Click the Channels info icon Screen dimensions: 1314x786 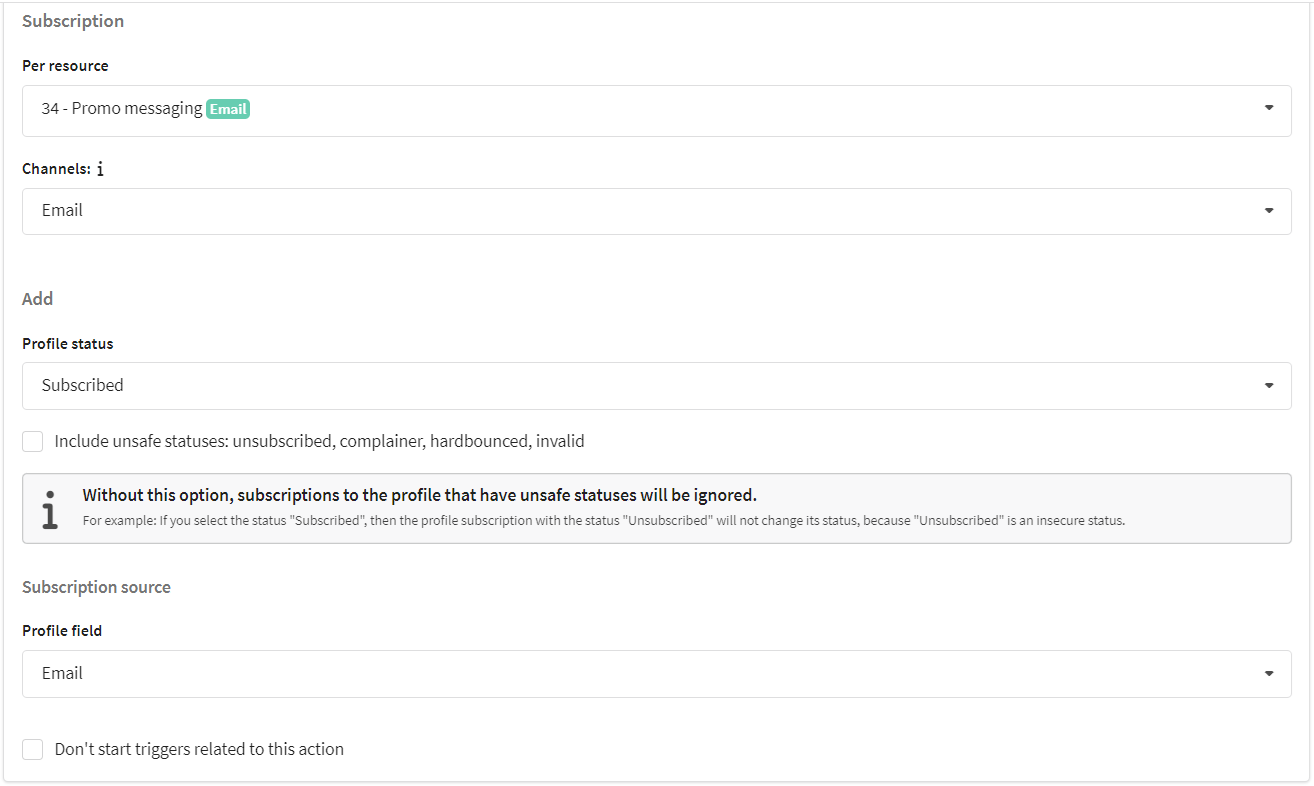point(100,169)
